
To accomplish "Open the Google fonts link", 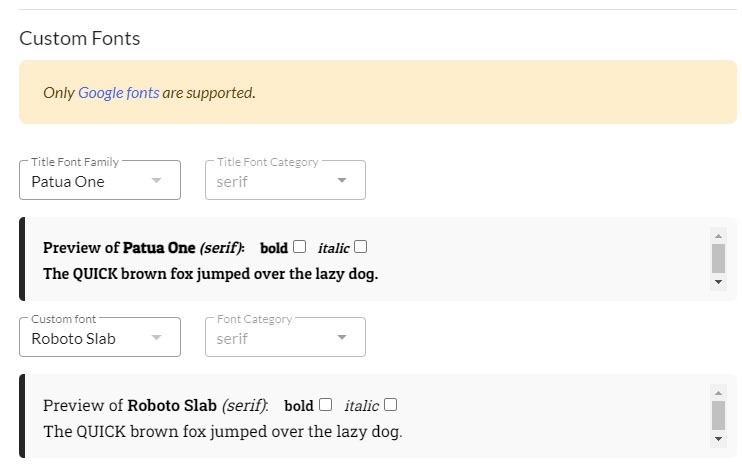I will tap(119, 93).
